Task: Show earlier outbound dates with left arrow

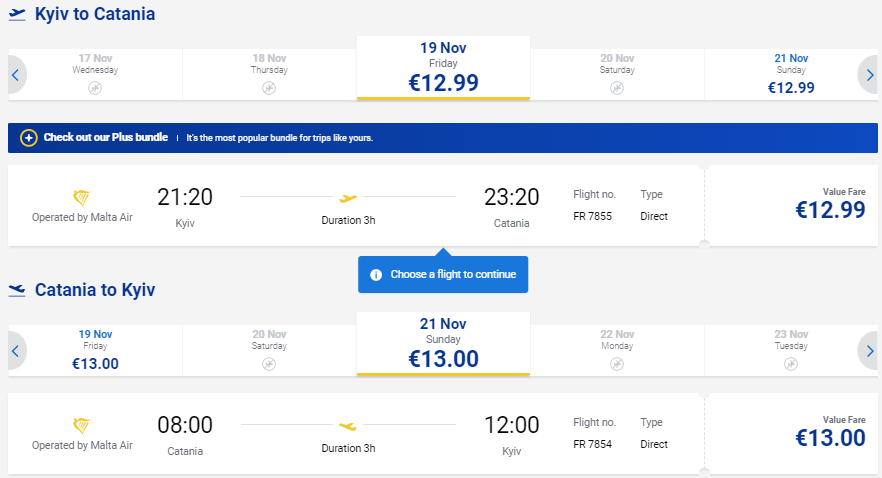Action: (x=16, y=75)
